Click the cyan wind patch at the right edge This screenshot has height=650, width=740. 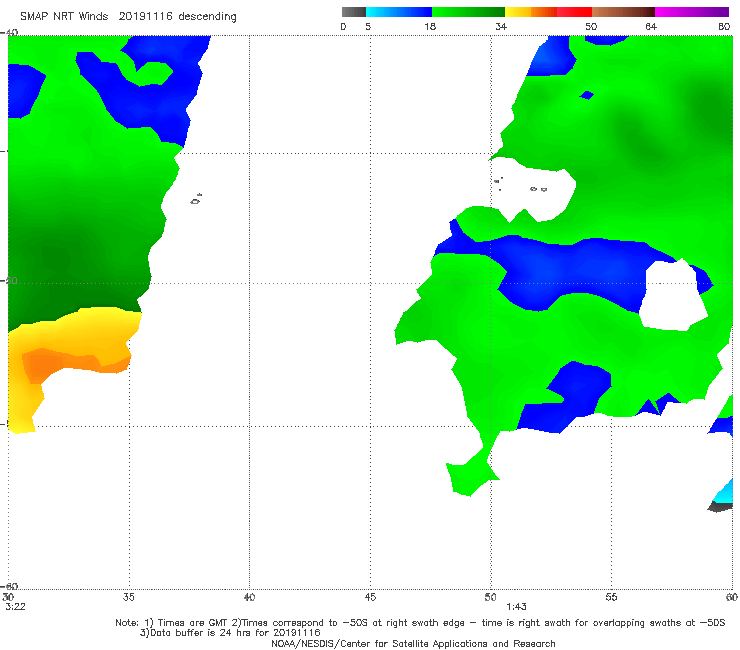725,492
